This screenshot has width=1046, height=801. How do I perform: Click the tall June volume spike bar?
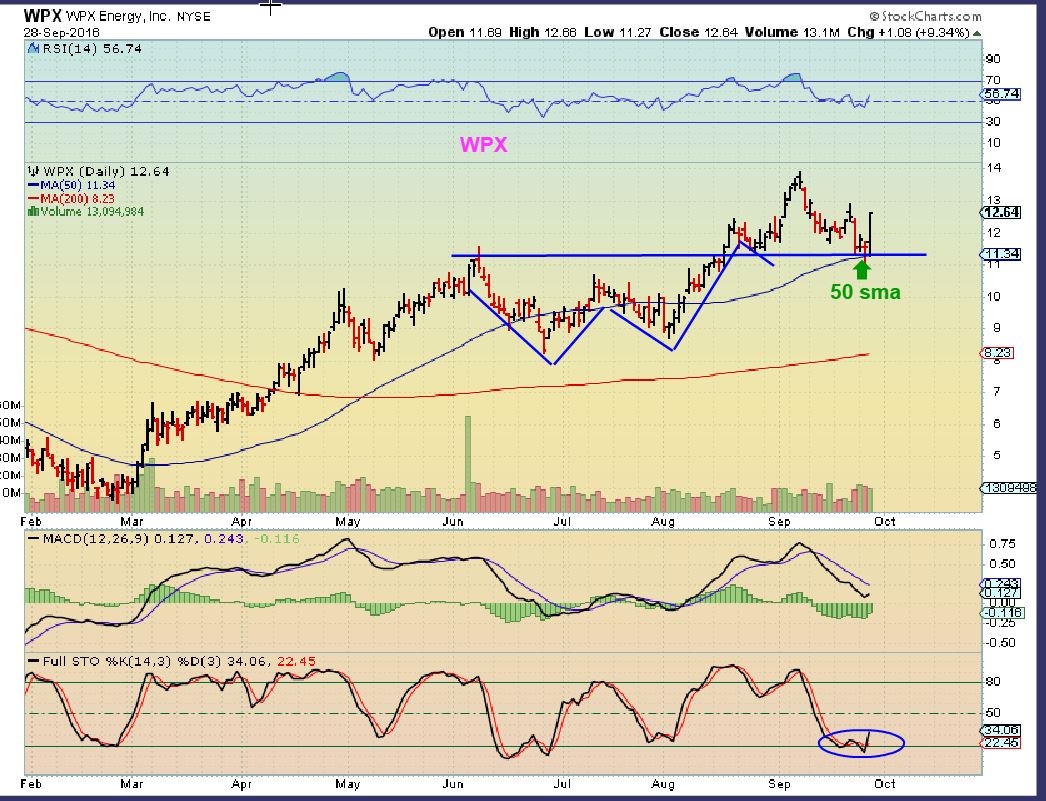pyautogui.click(x=468, y=464)
